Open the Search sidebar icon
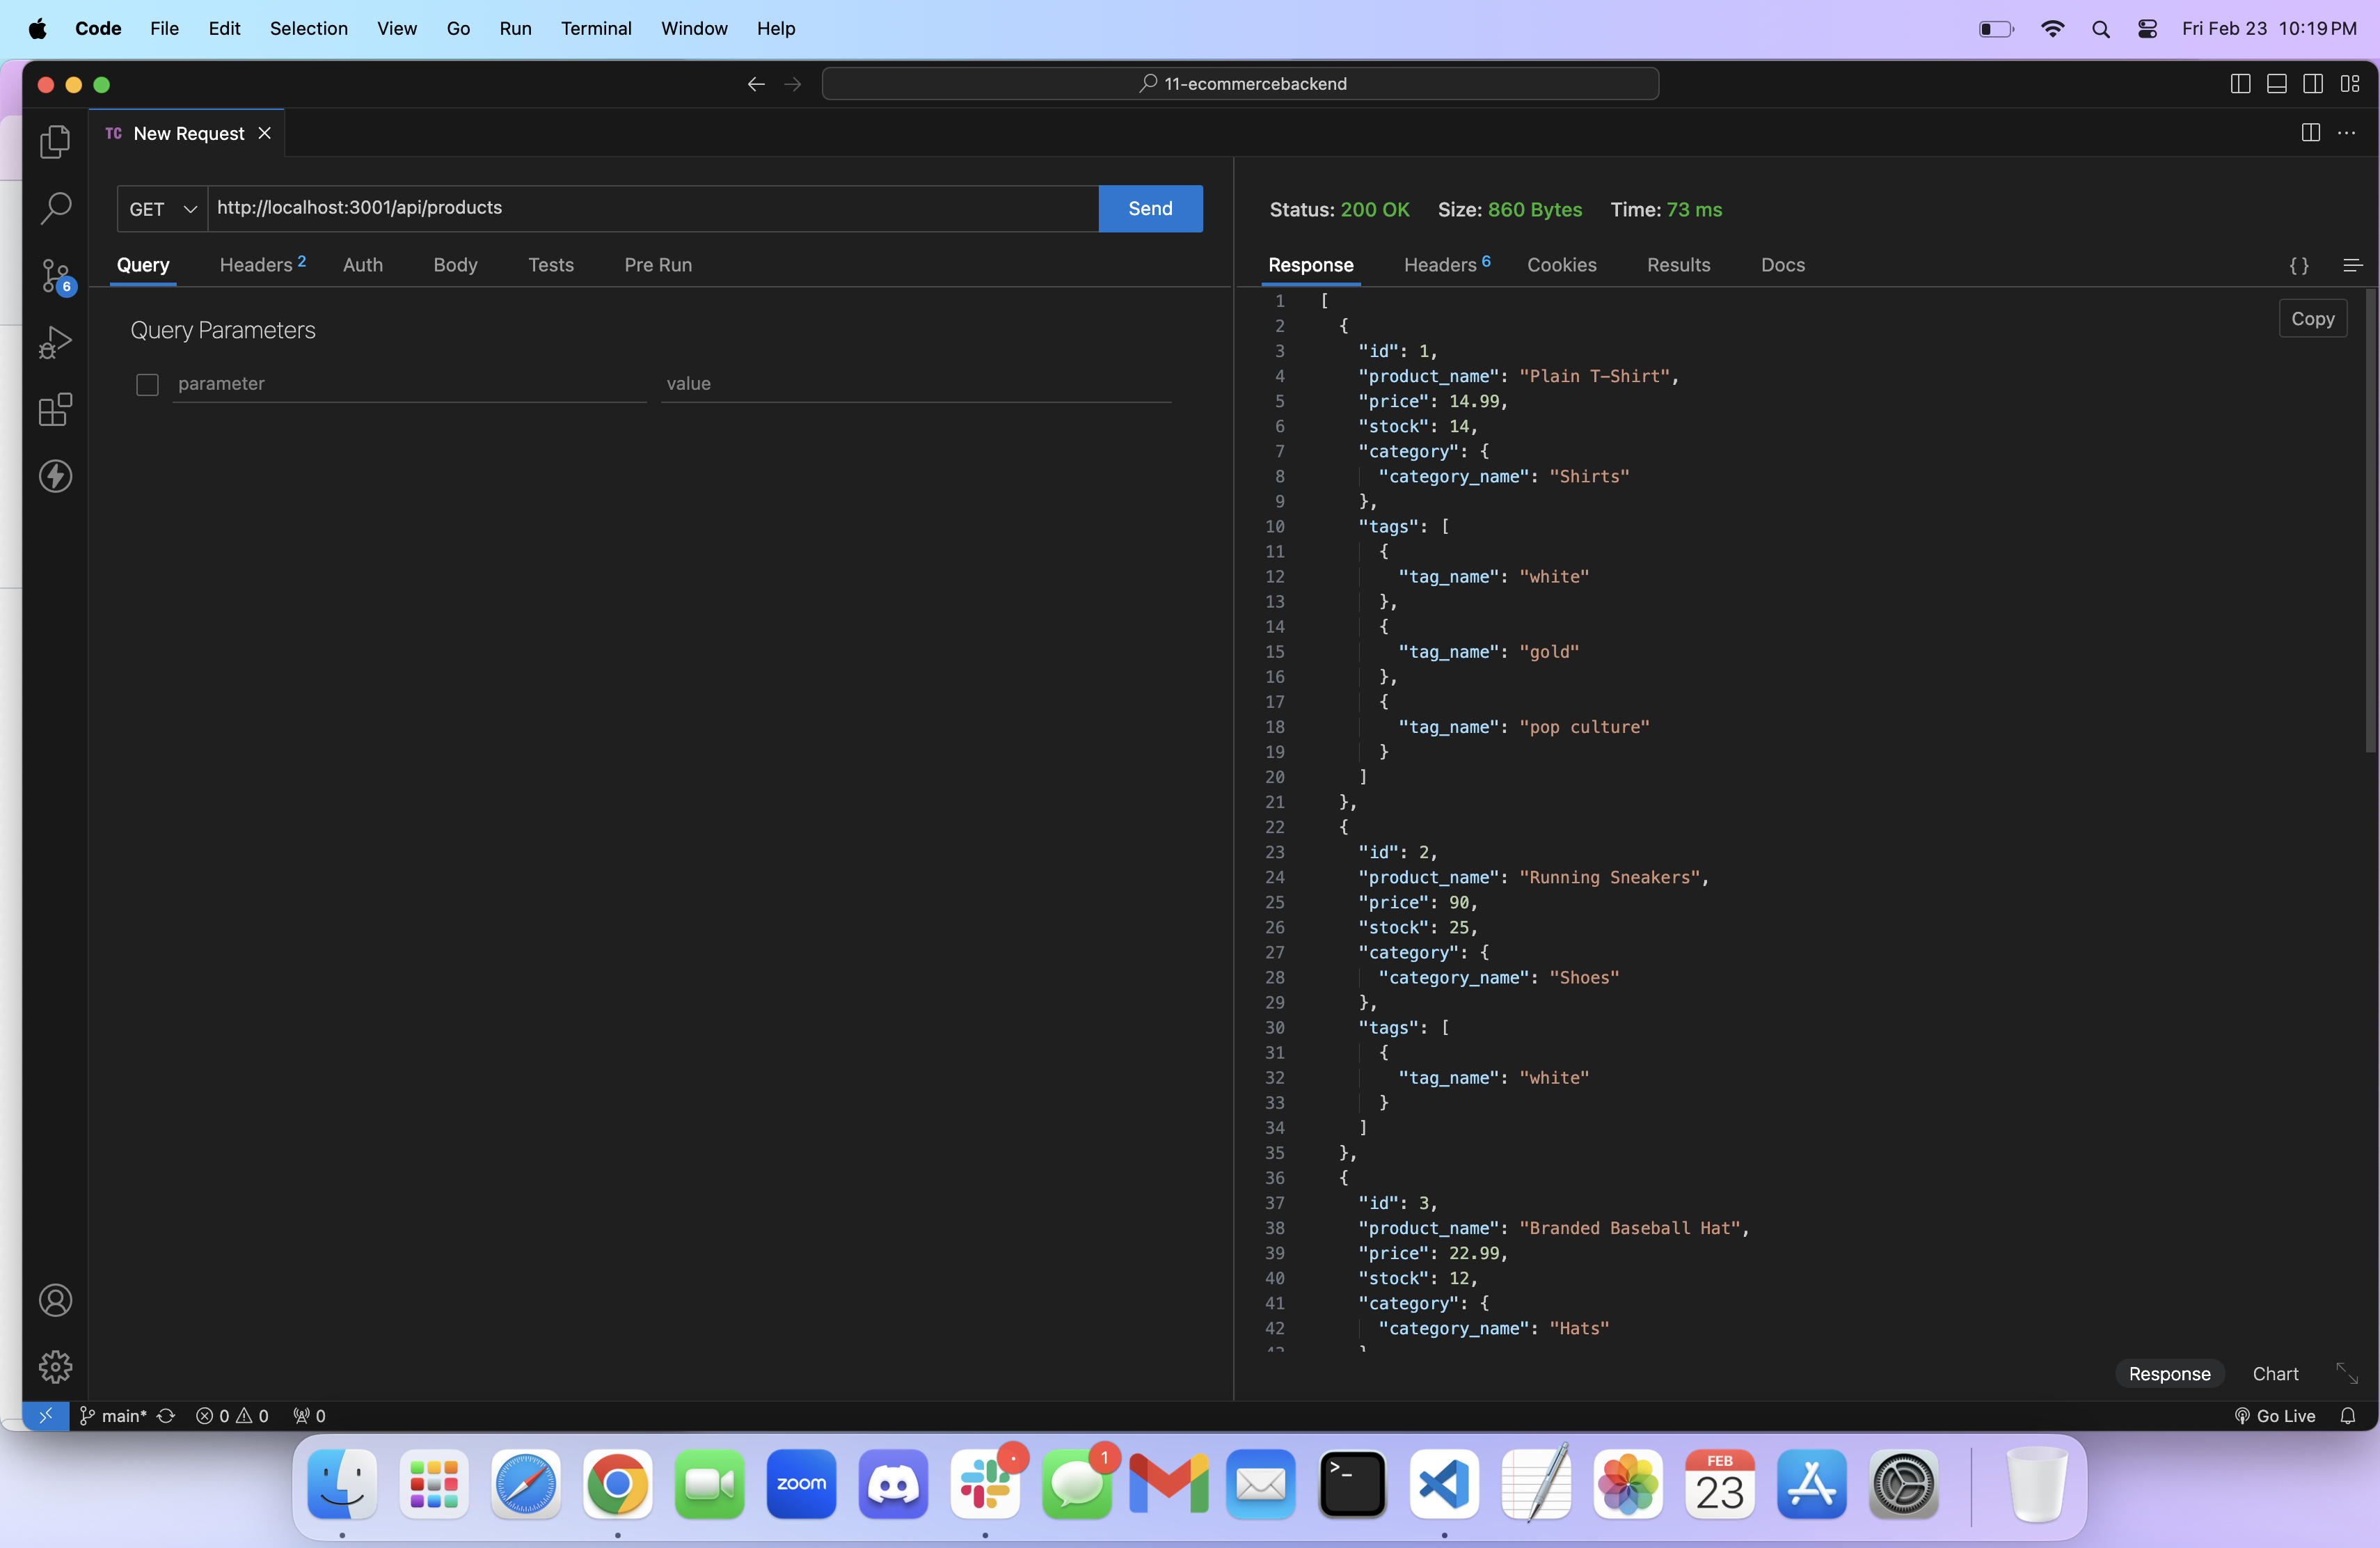This screenshot has width=2380, height=1548. pos(55,208)
